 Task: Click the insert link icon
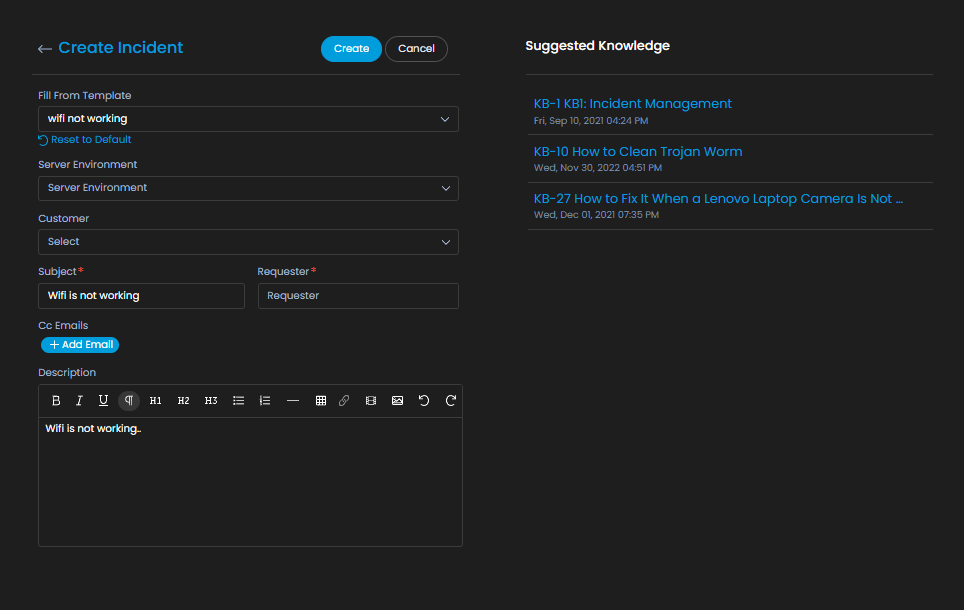click(x=344, y=400)
